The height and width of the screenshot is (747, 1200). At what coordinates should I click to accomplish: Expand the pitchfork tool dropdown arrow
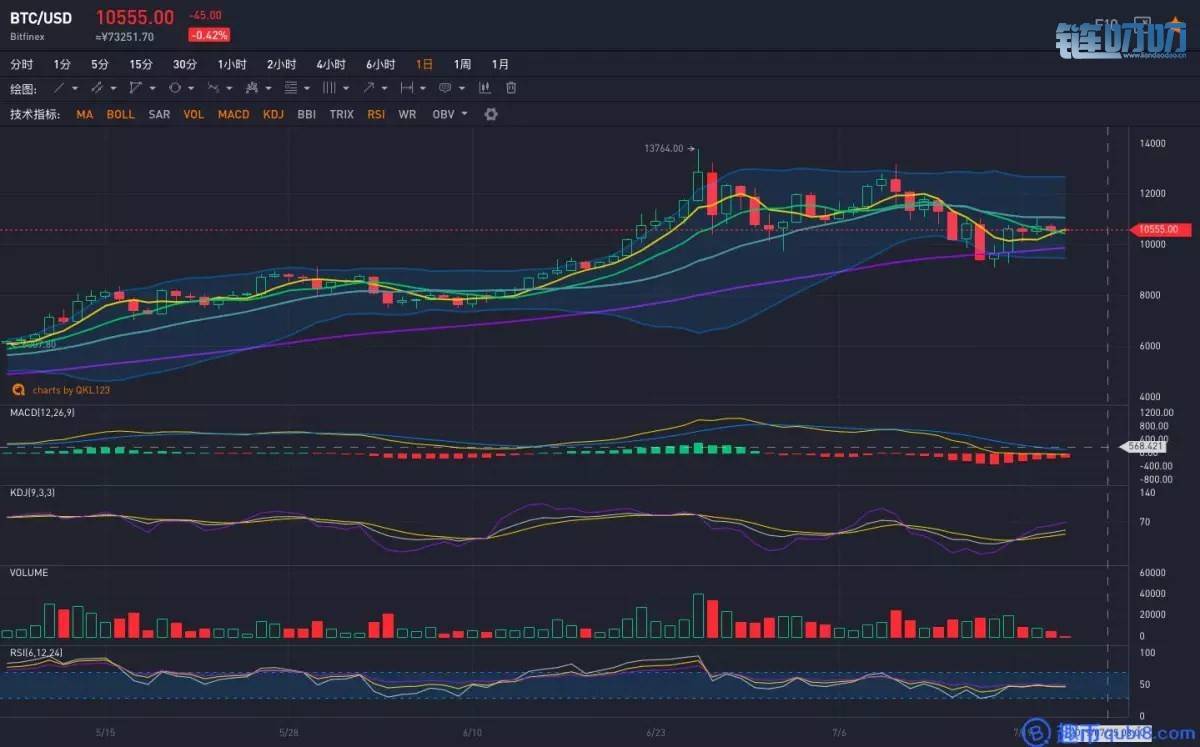click(268, 88)
